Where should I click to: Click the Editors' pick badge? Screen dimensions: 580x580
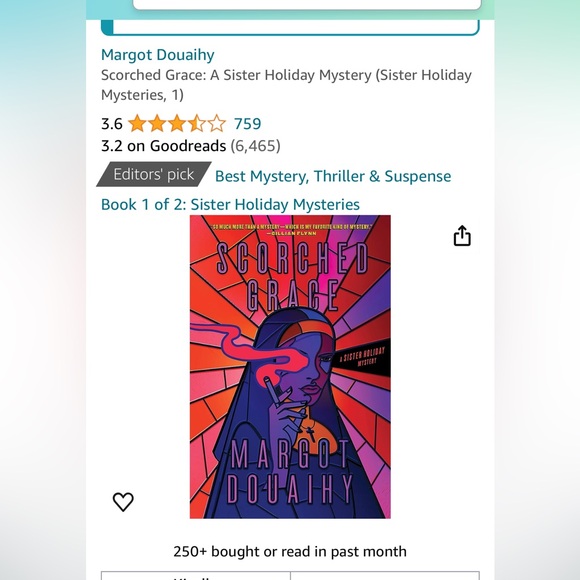coord(154,174)
